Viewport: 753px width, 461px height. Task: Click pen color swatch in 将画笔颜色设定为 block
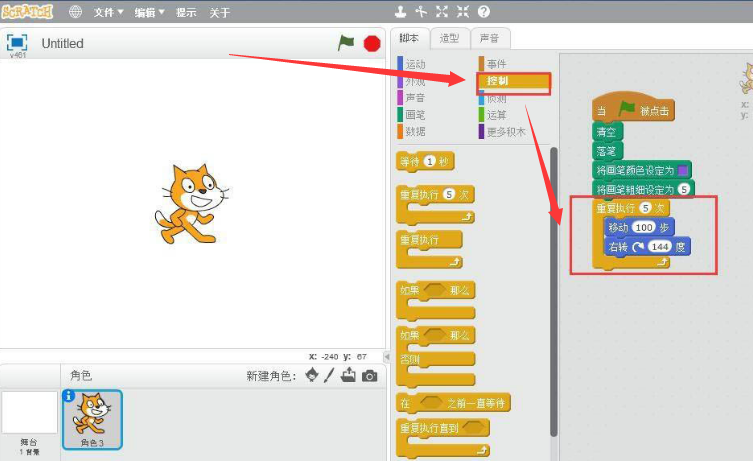(x=682, y=170)
